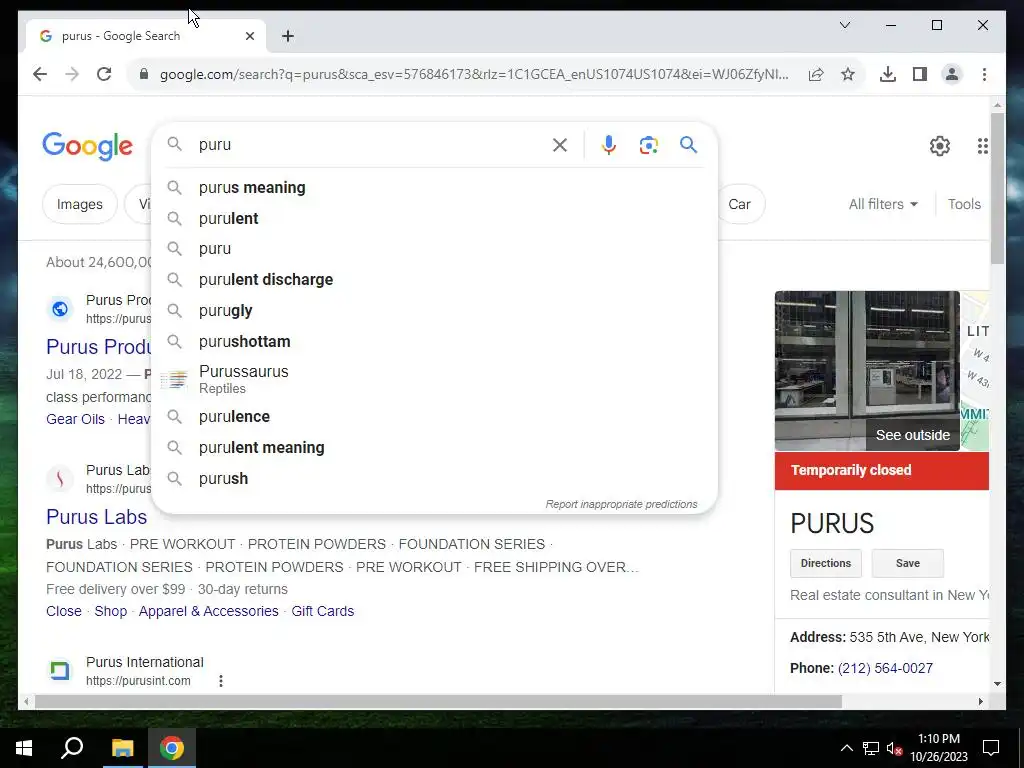Open Google quick settings gear
The width and height of the screenshot is (1024, 768).
pyautogui.click(x=940, y=146)
